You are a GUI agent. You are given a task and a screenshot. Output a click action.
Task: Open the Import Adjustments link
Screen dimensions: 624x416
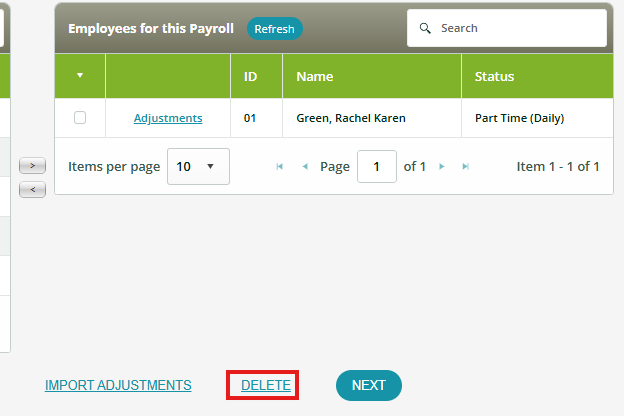click(118, 385)
